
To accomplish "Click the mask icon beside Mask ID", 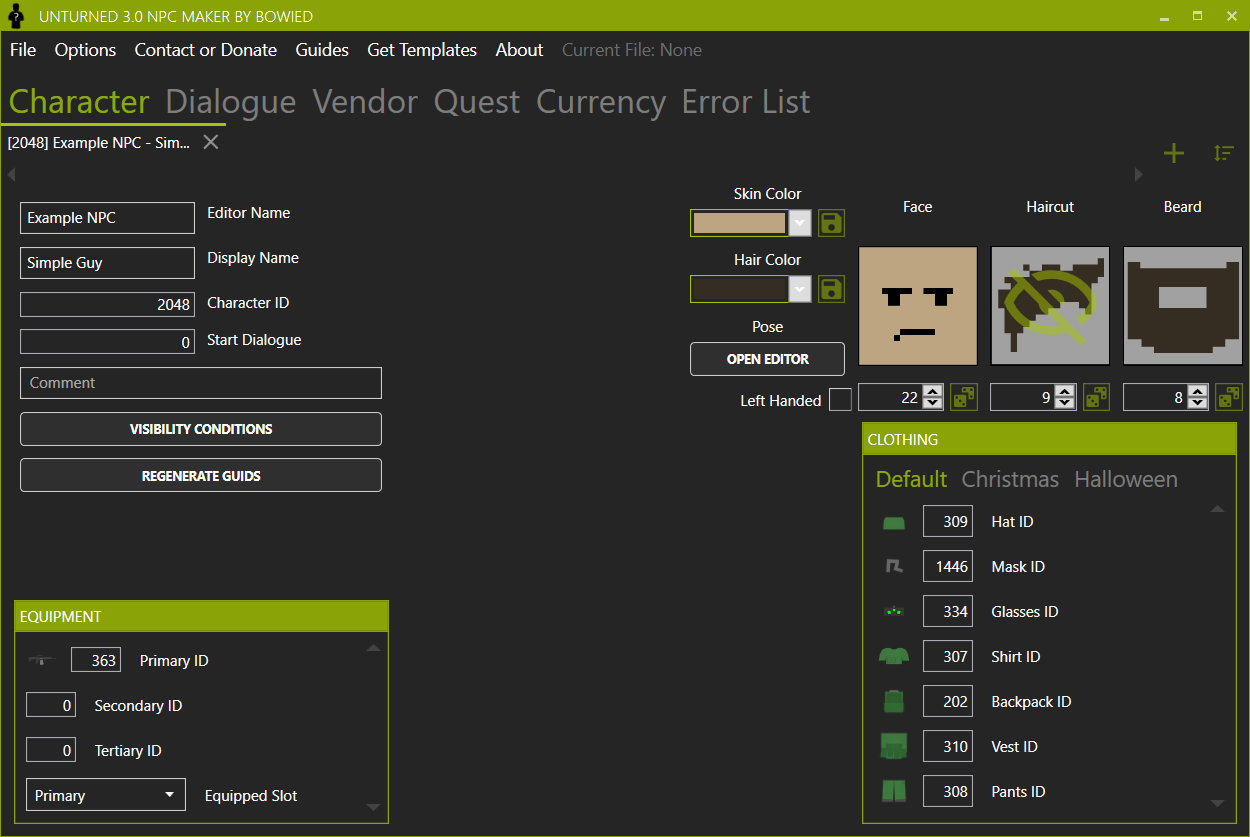I will click(x=893, y=567).
